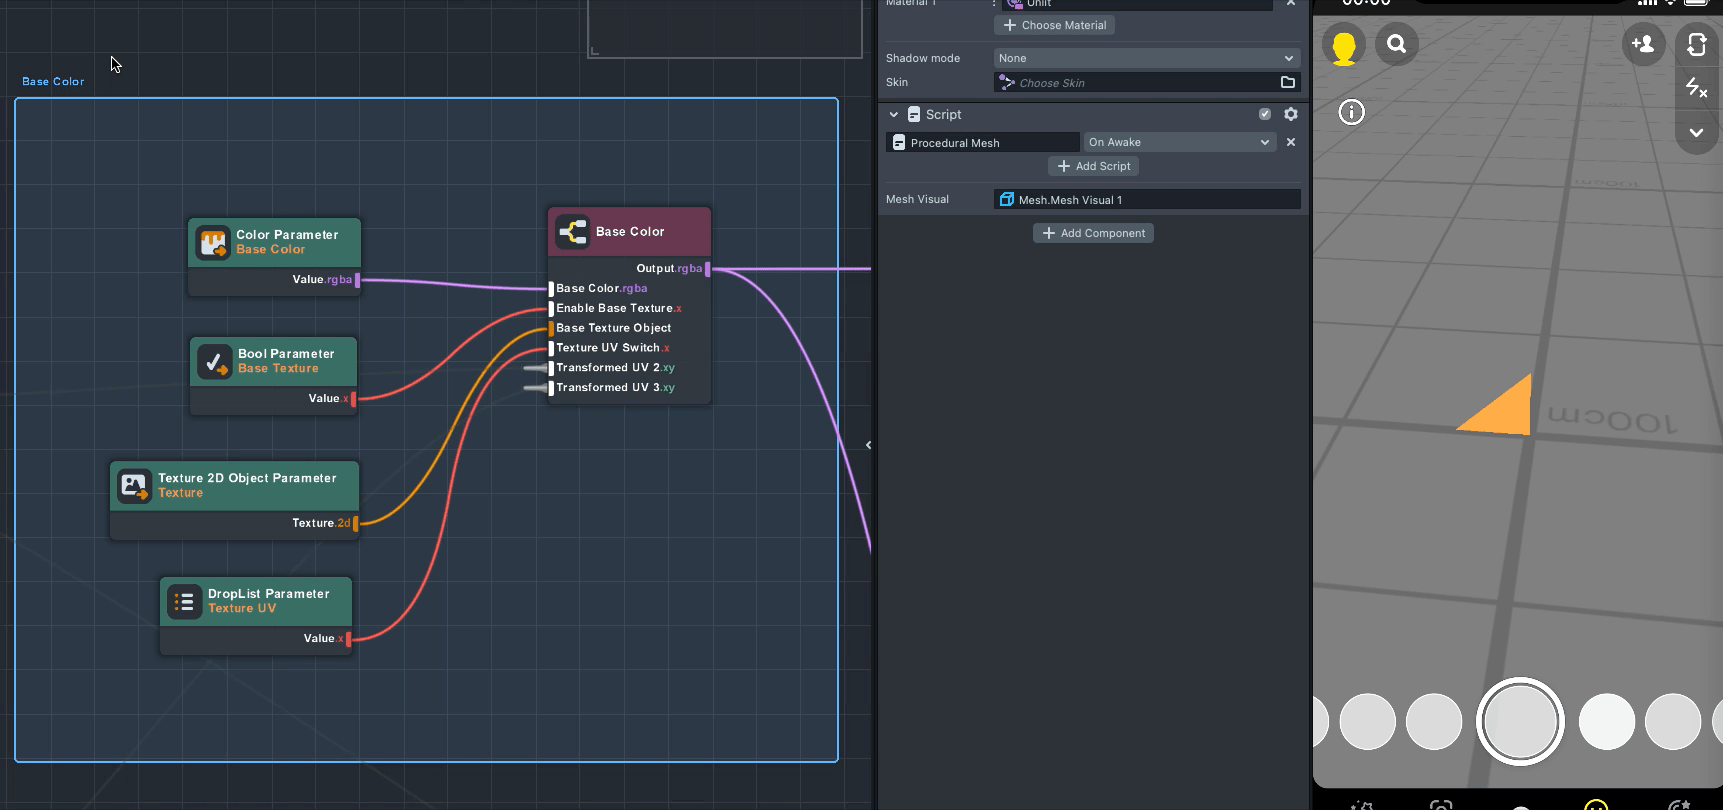The width and height of the screenshot is (1723, 810).
Task: Select the Texture 2D Object Parameter icon
Action: 134,486
